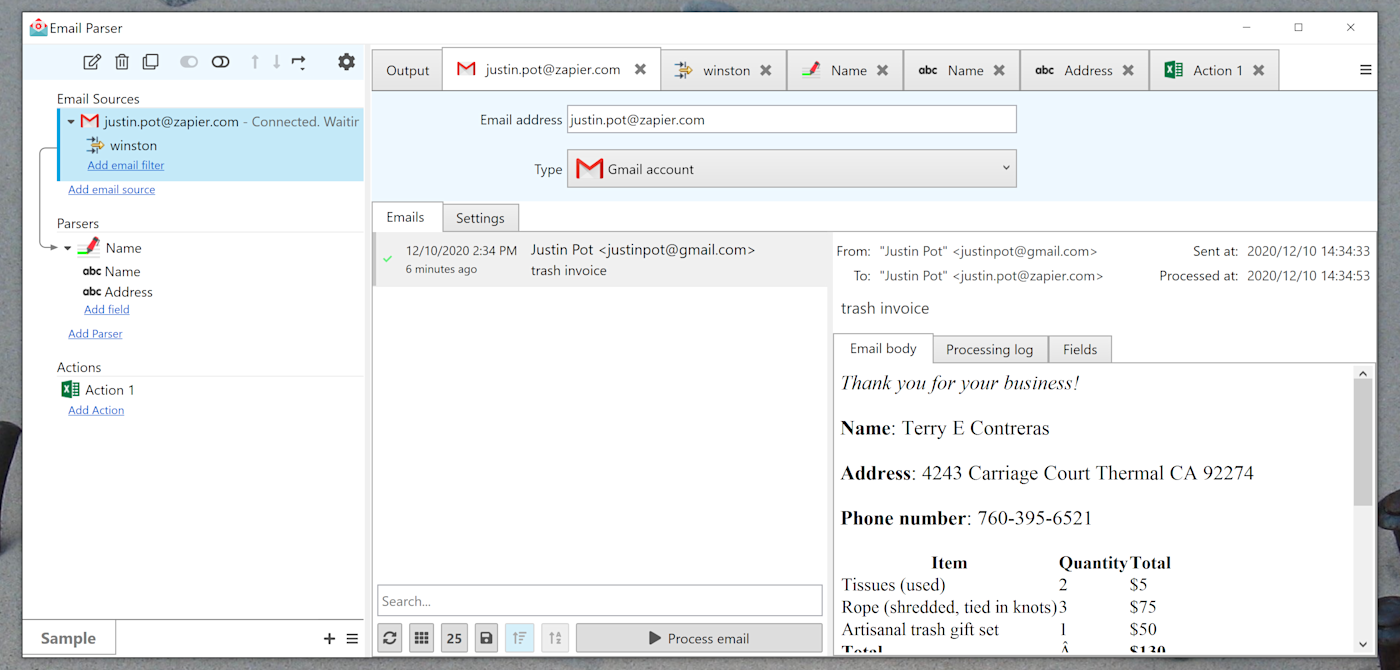The image size is (1400, 670).
Task: Switch to the Emails sub-tab
Action: coord(405,217)
